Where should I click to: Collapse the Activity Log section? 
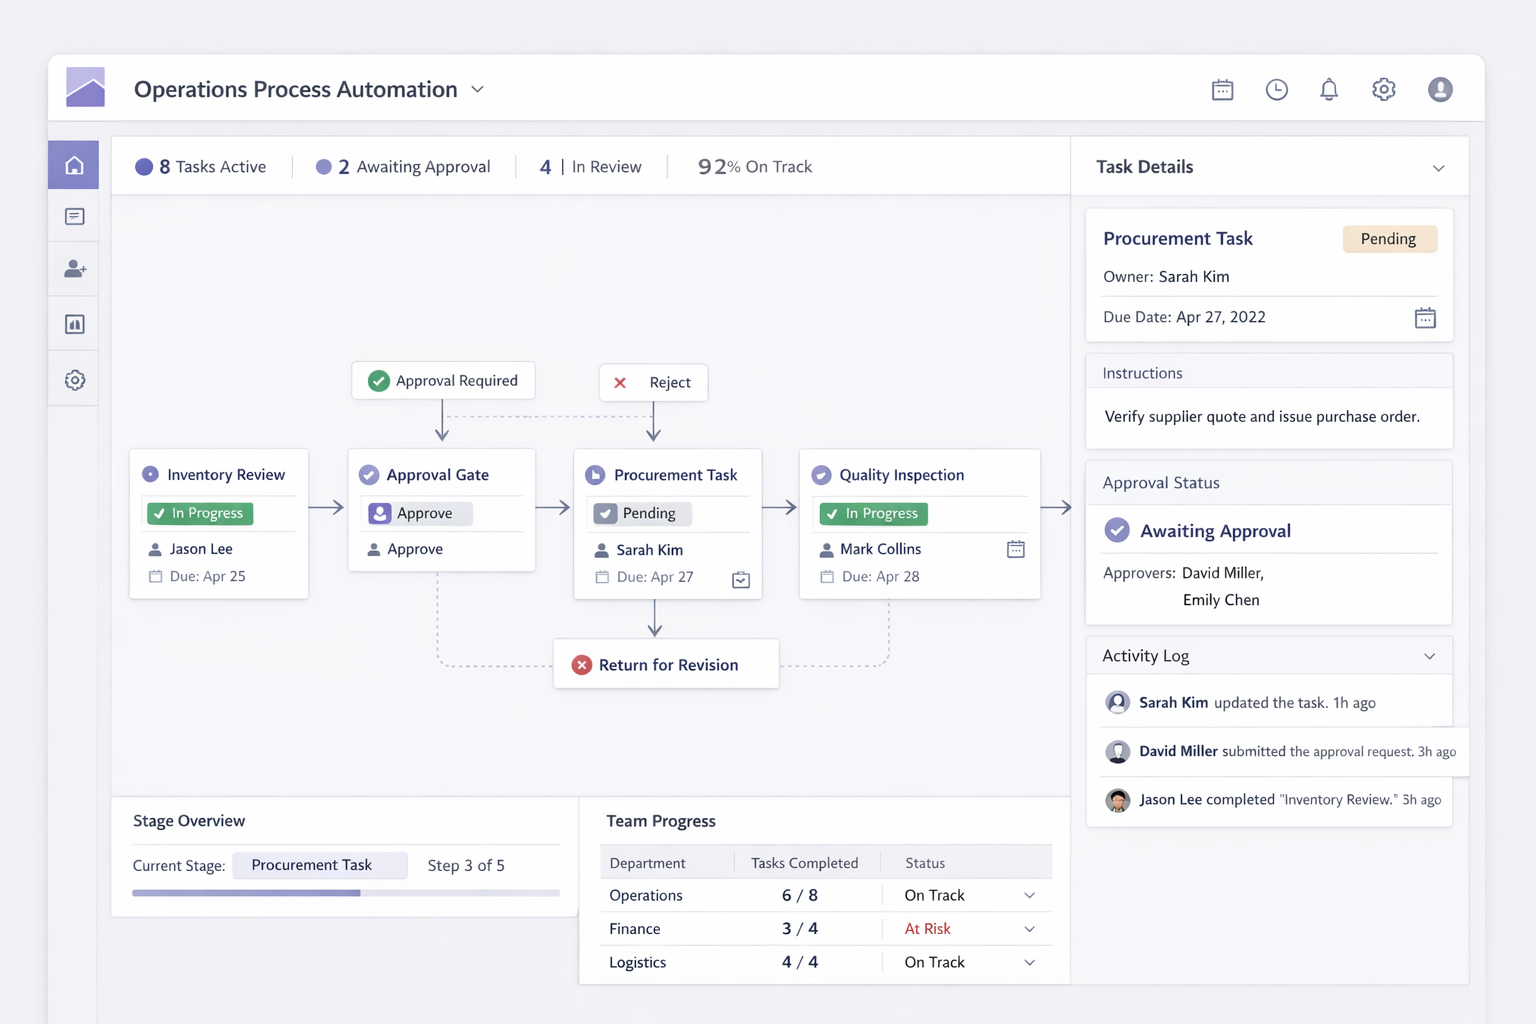pyautogui.click(x=1428, y=655)
